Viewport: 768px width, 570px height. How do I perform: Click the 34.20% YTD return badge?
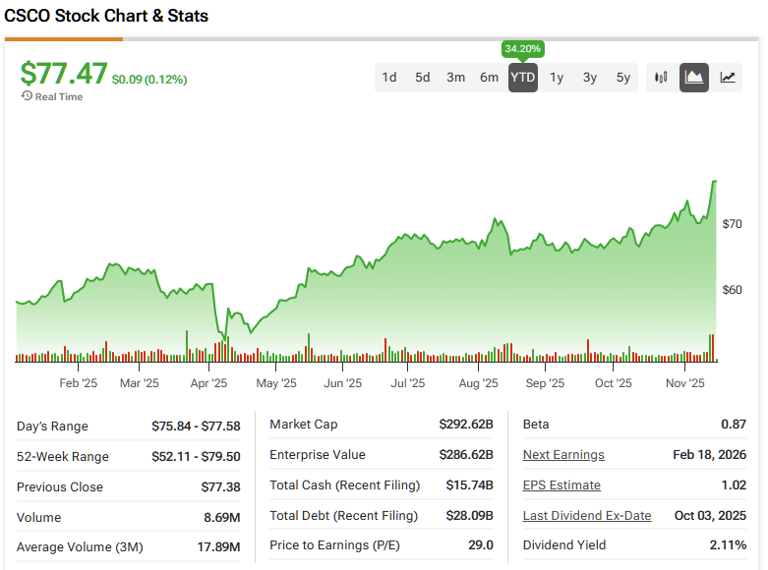pyautogui.click(x=523, y=49)
